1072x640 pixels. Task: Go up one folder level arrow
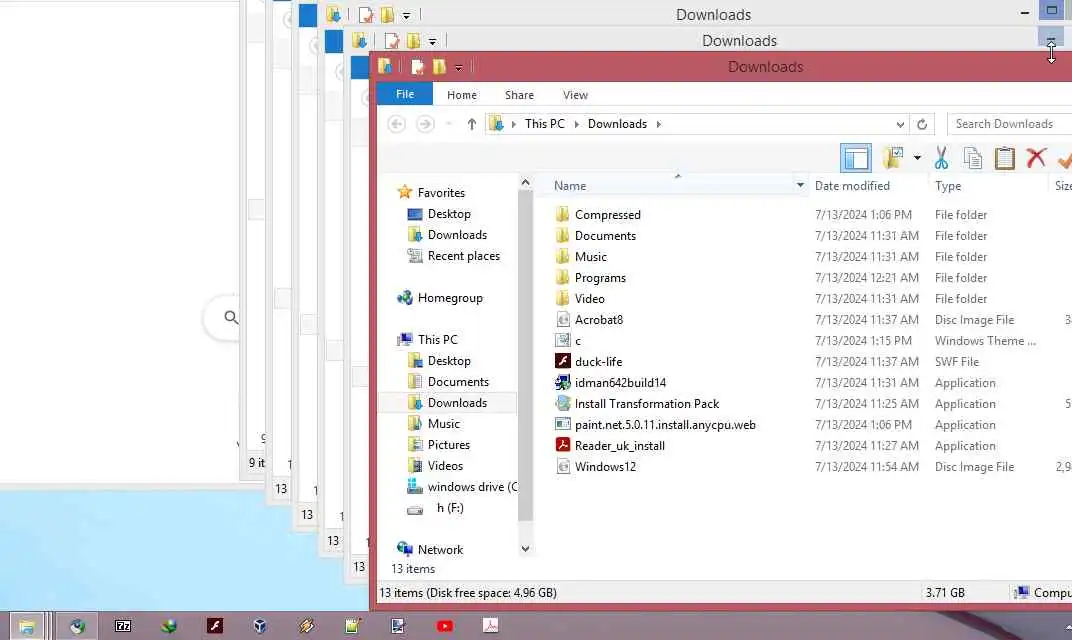472,124
